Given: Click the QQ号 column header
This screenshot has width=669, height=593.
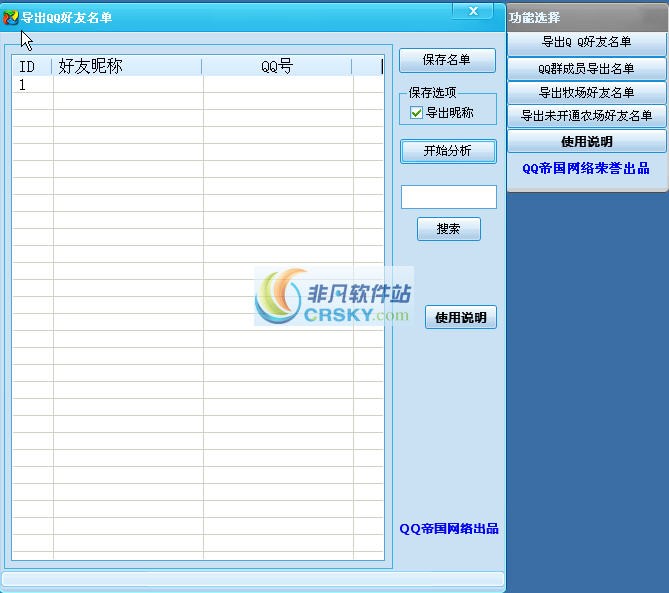Looking at the screenshot, I should point(277,66).
